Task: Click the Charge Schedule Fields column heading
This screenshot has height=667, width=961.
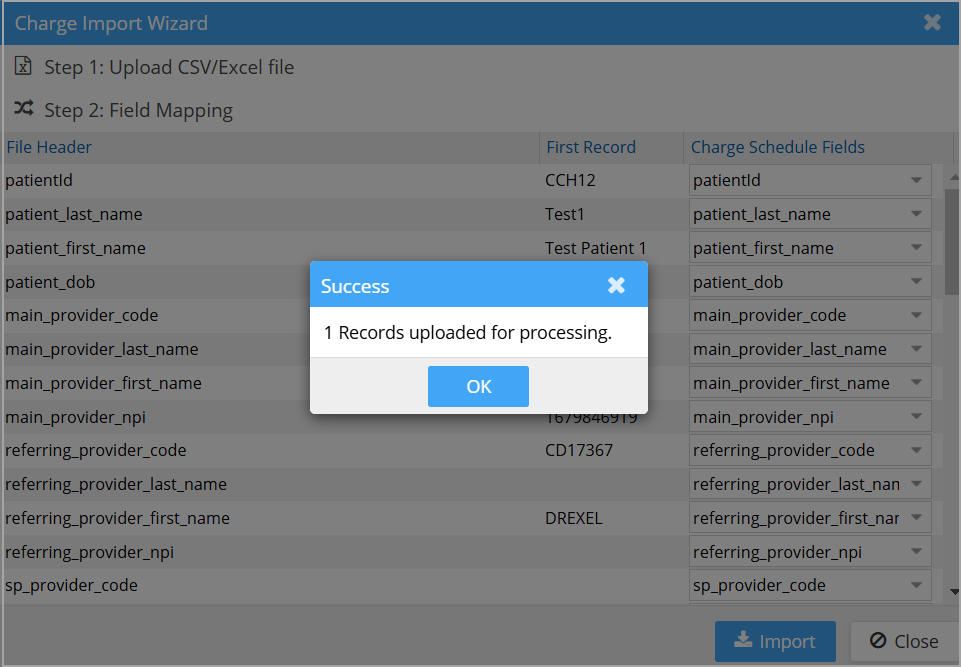Action: (777, 147)
